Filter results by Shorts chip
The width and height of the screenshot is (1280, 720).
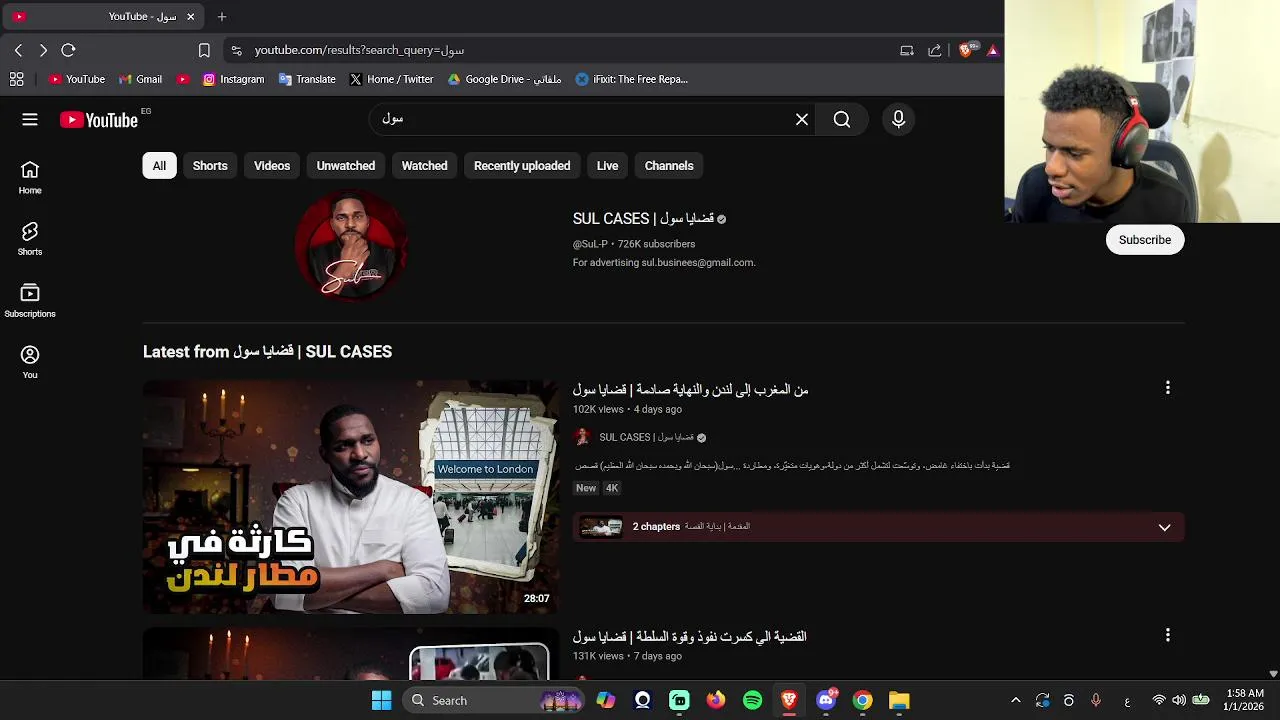210,166
